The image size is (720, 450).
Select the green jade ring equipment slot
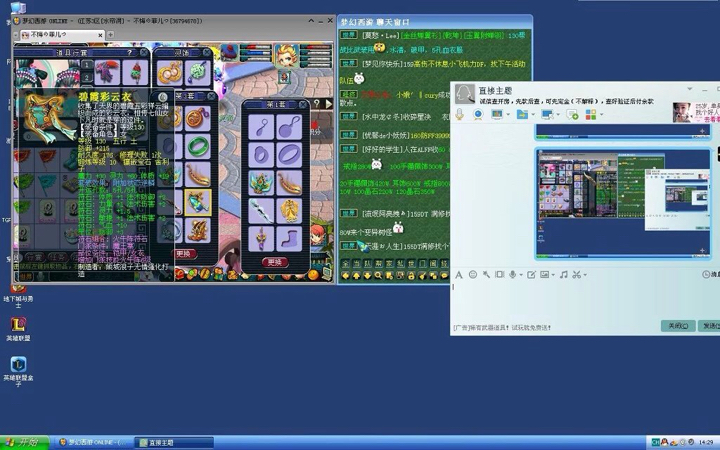(x=198, y=146)
